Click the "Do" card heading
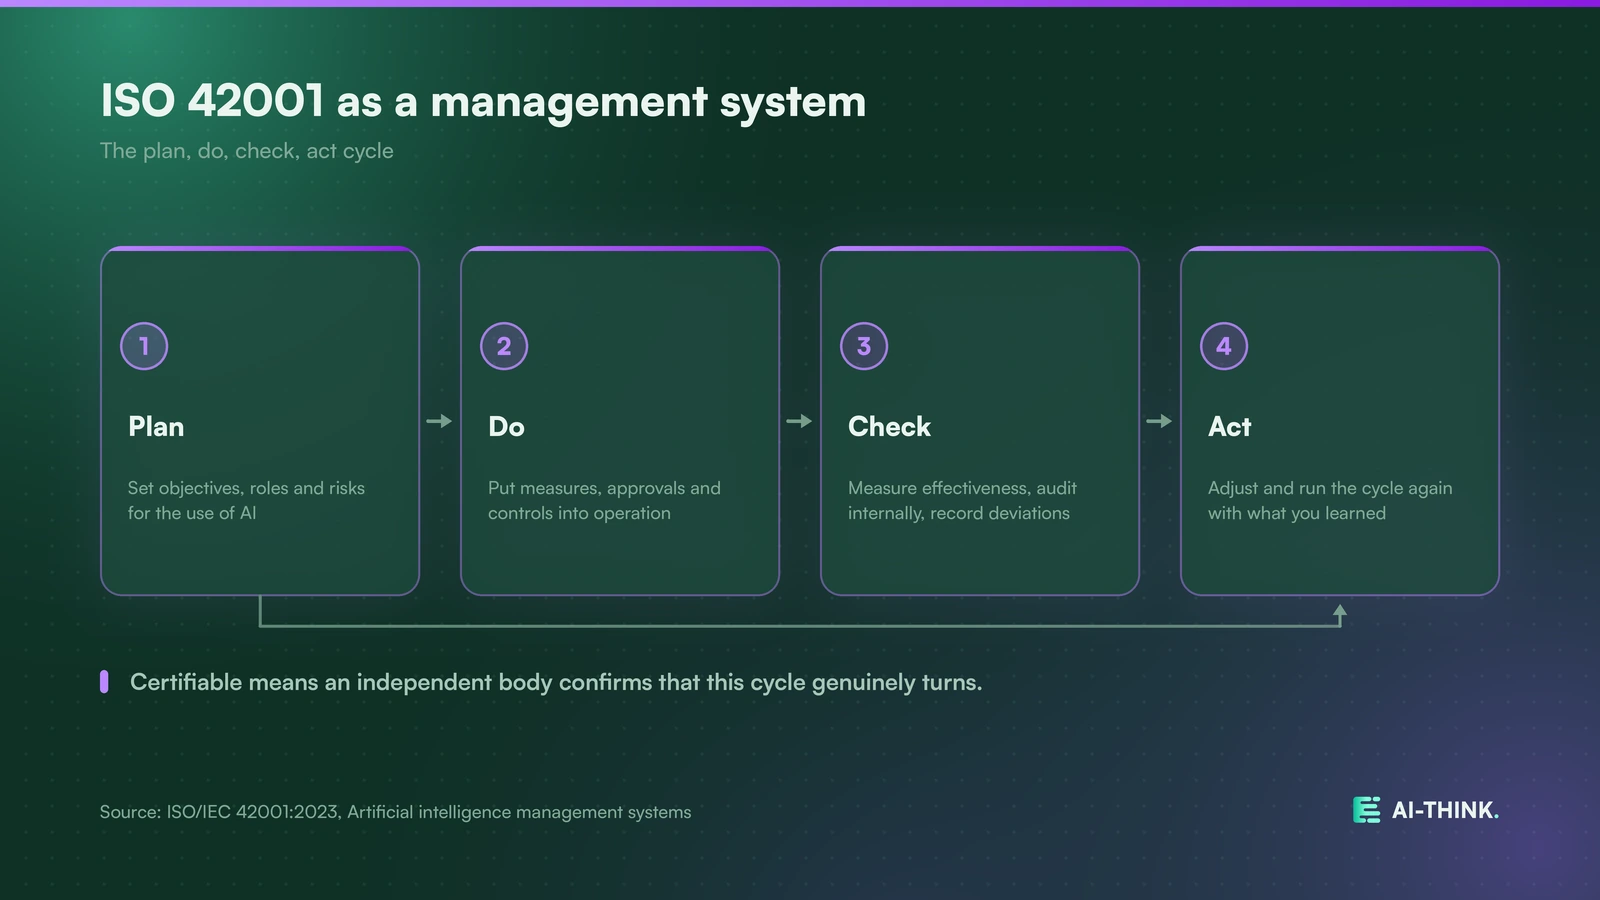 click(x=506, y=427)
